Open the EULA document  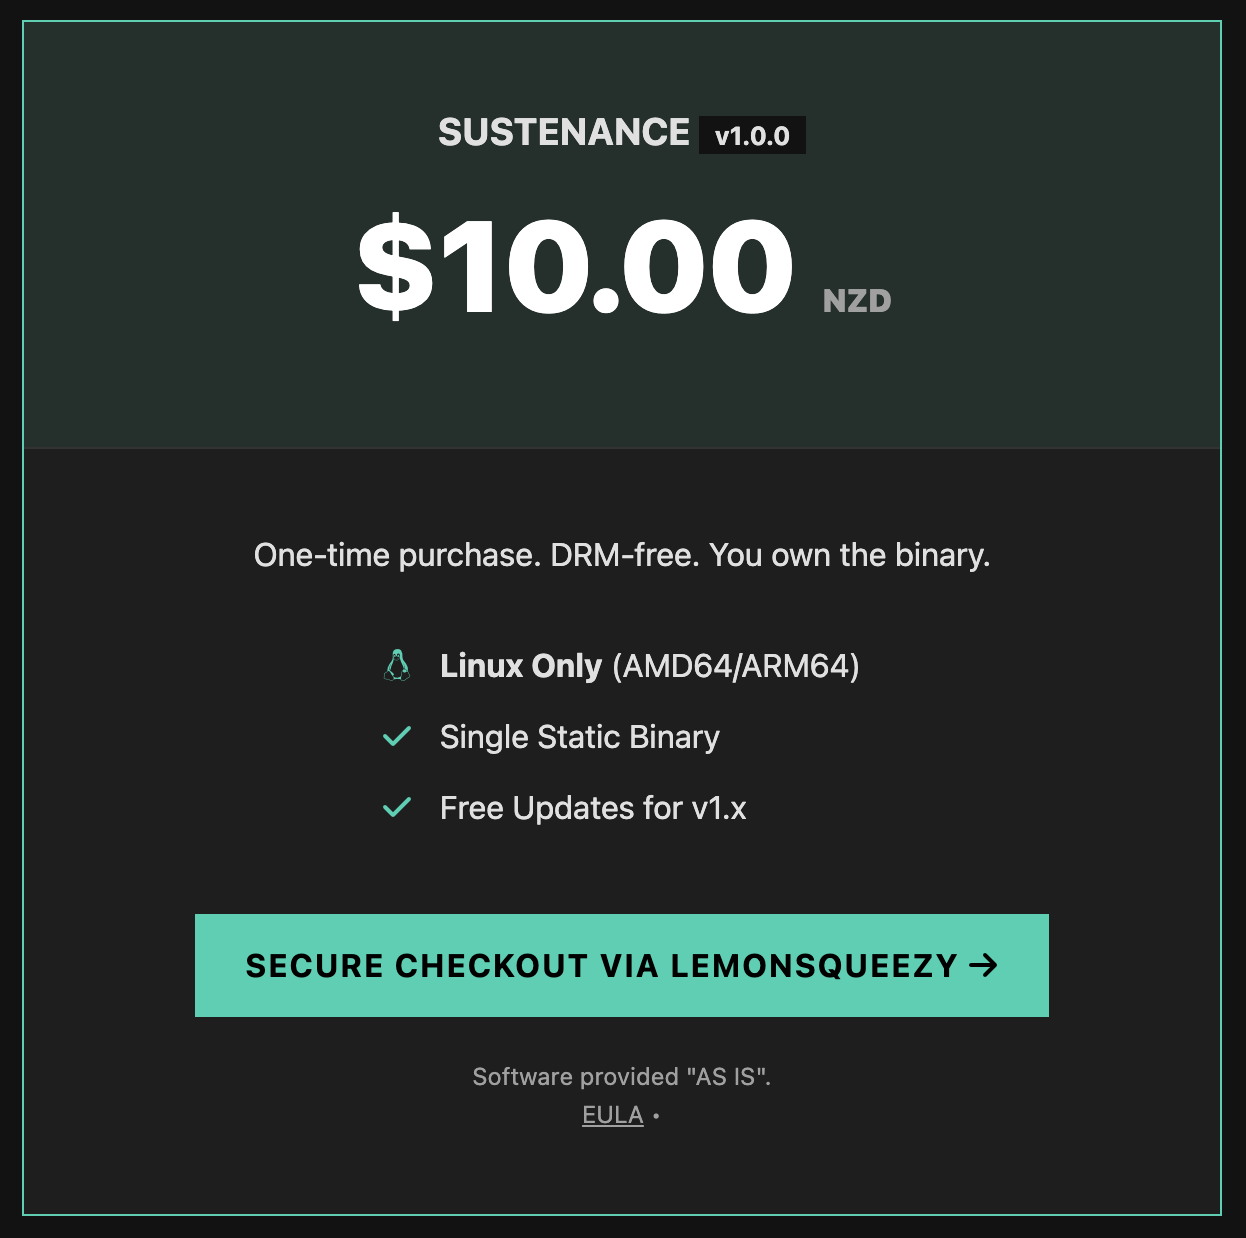tap(612, 1114)
